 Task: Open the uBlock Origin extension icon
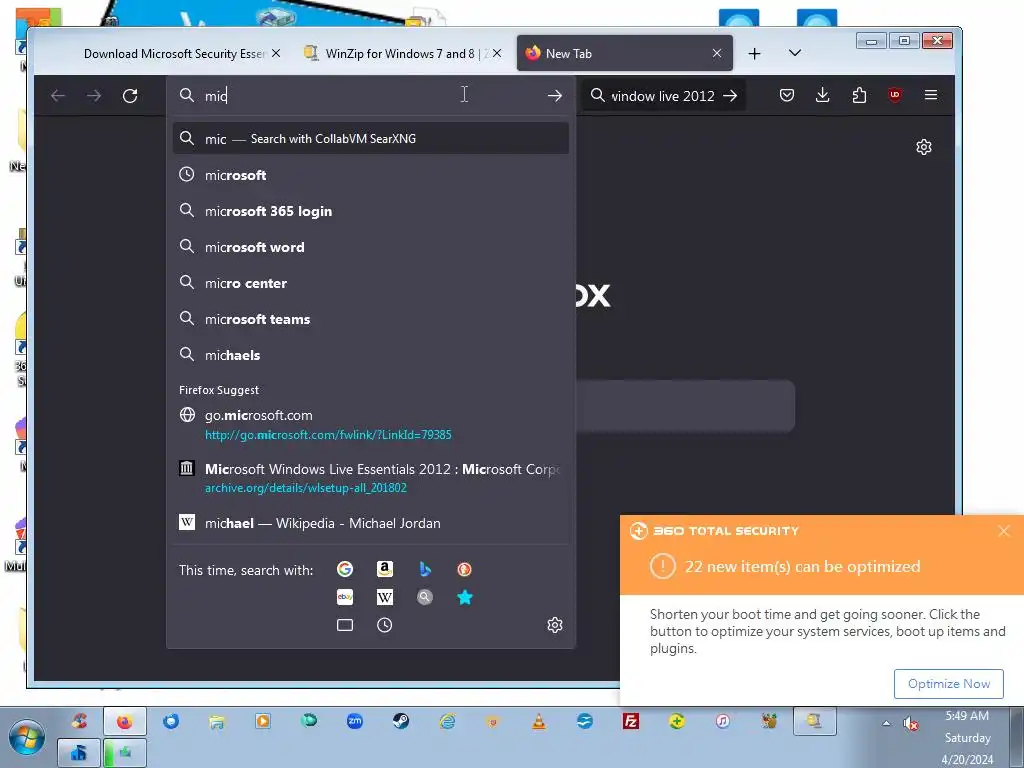895,95
